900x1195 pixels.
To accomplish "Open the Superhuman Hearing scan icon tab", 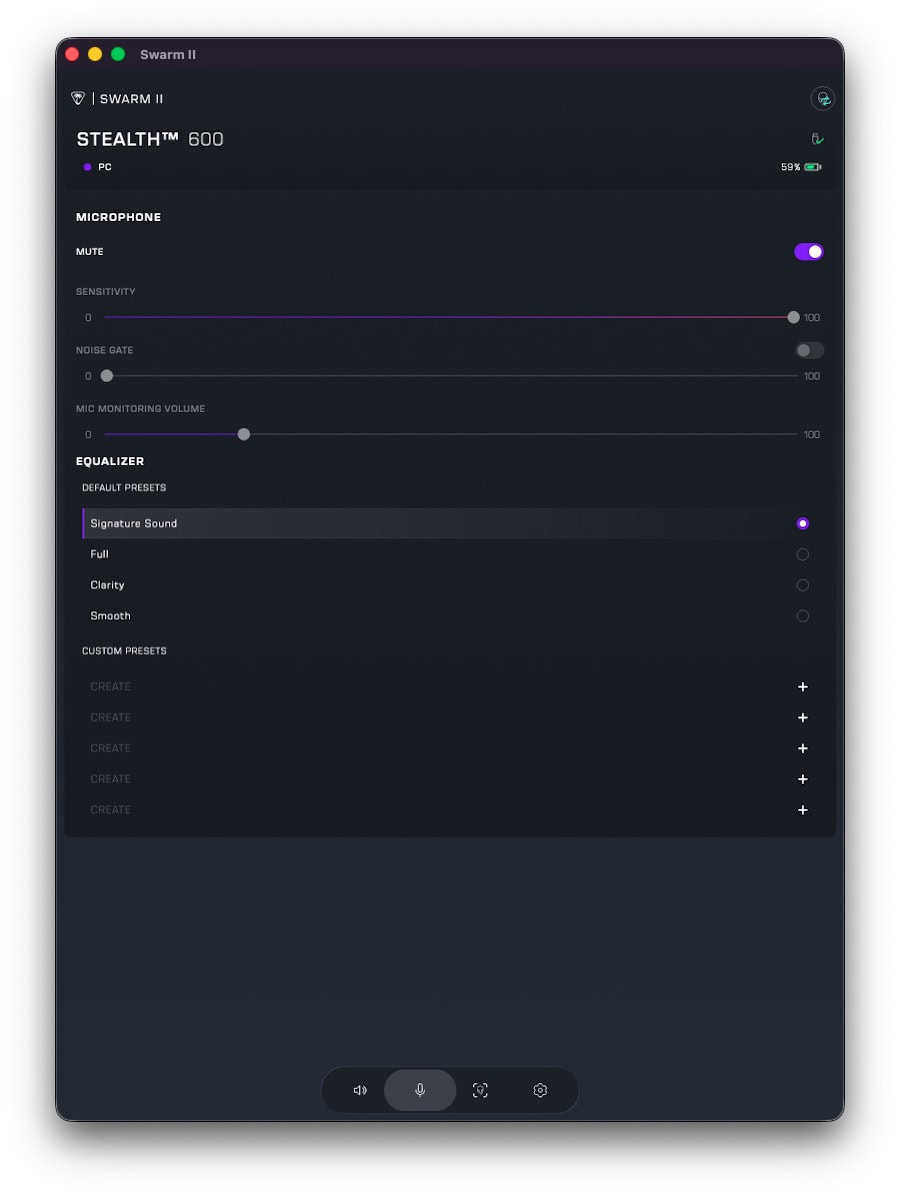I will [x=480, y=1090].
